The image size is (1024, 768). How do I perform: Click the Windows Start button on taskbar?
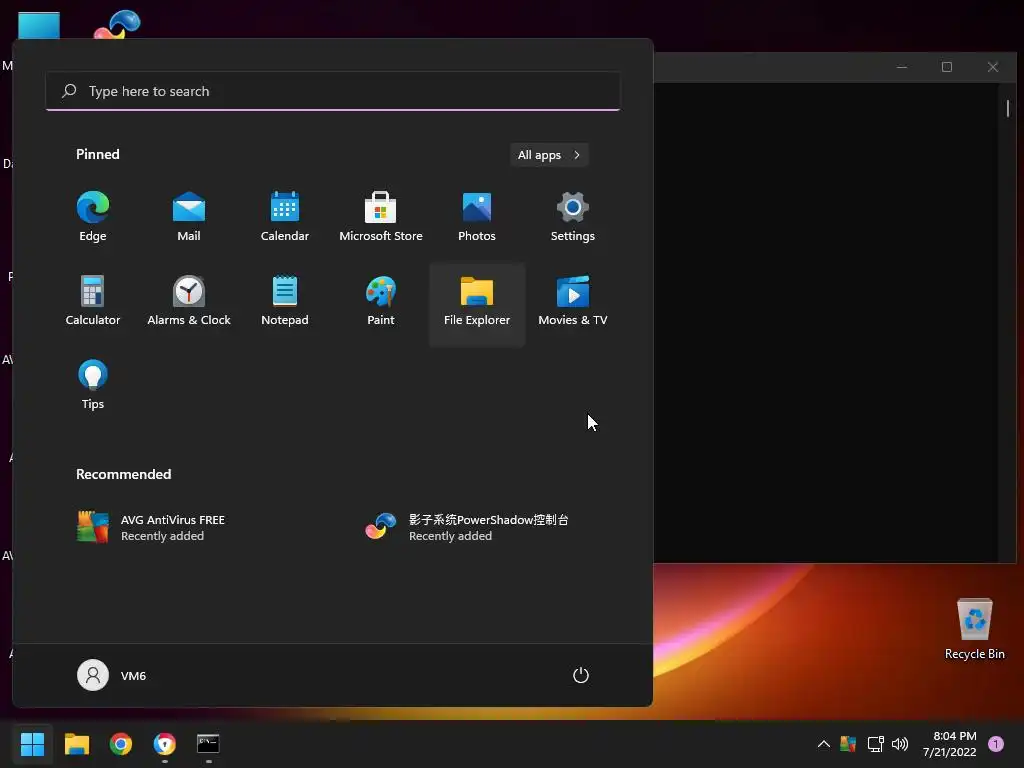tap(32, 744)
